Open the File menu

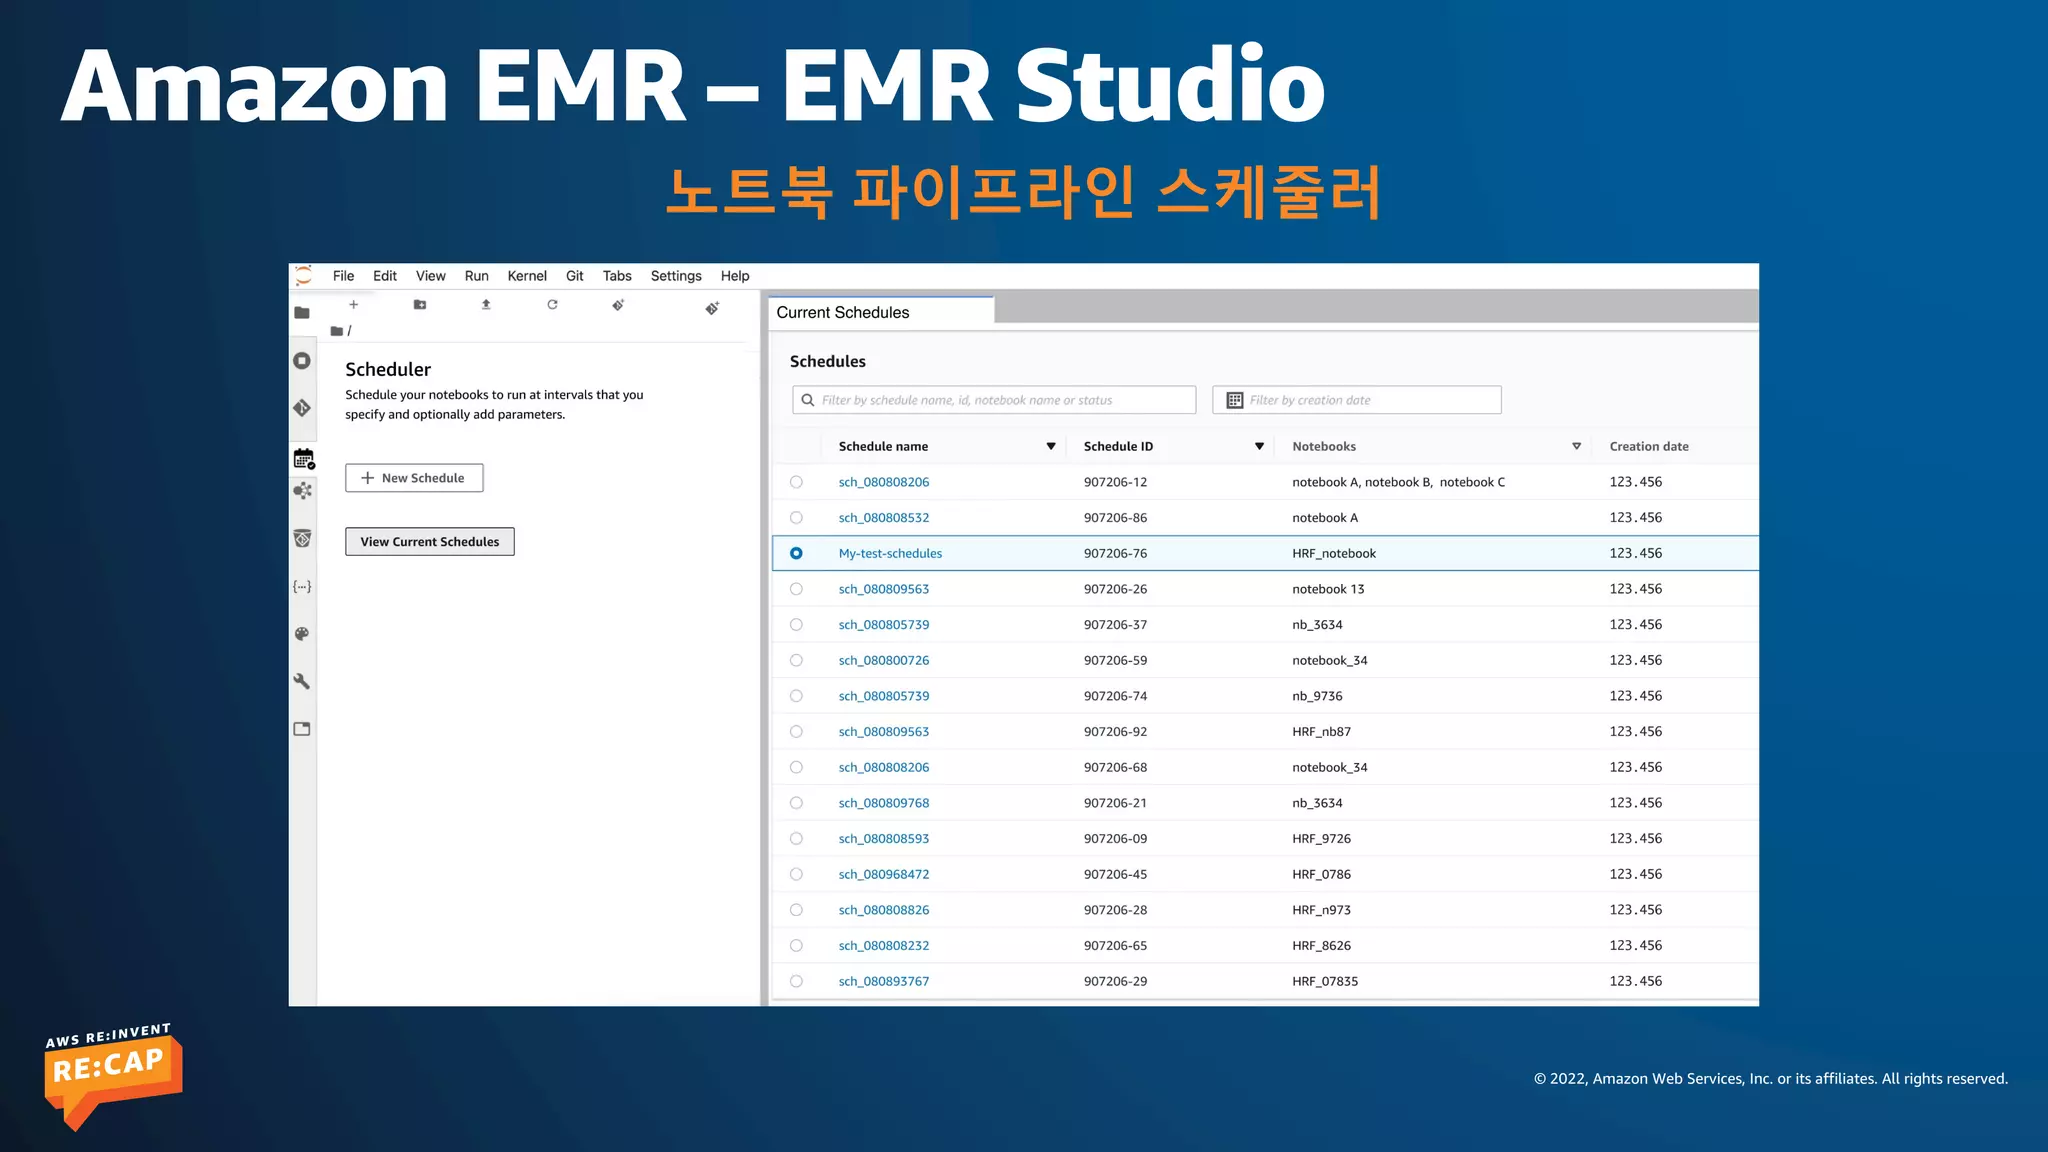click(343, 276)
